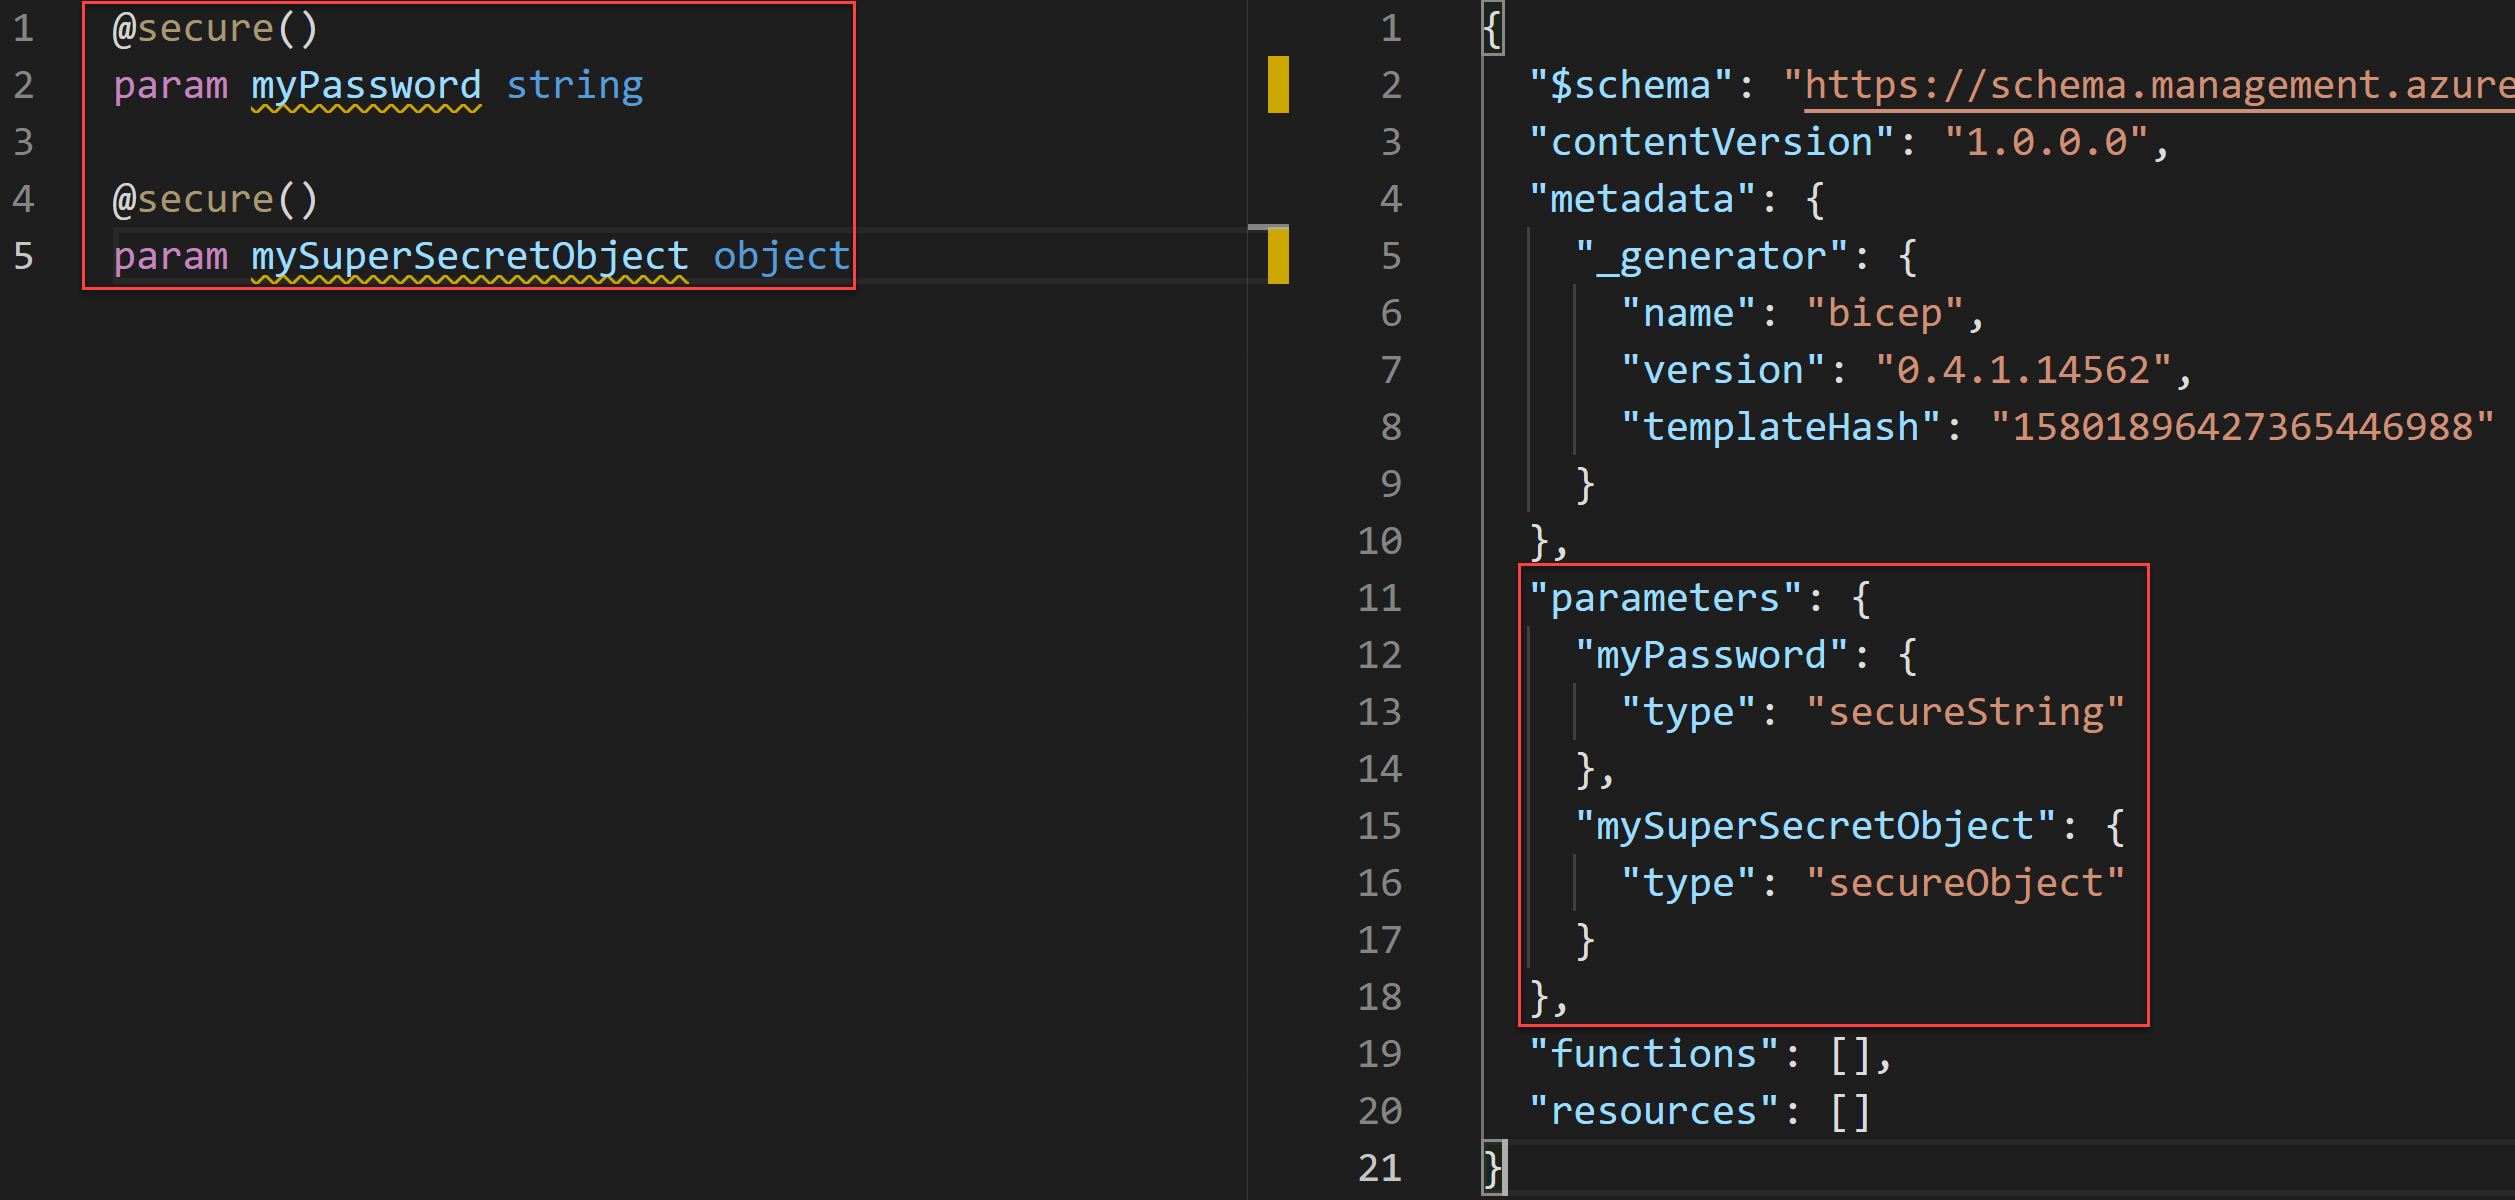Click the "parameters" key in JSON

[1665, 598]
